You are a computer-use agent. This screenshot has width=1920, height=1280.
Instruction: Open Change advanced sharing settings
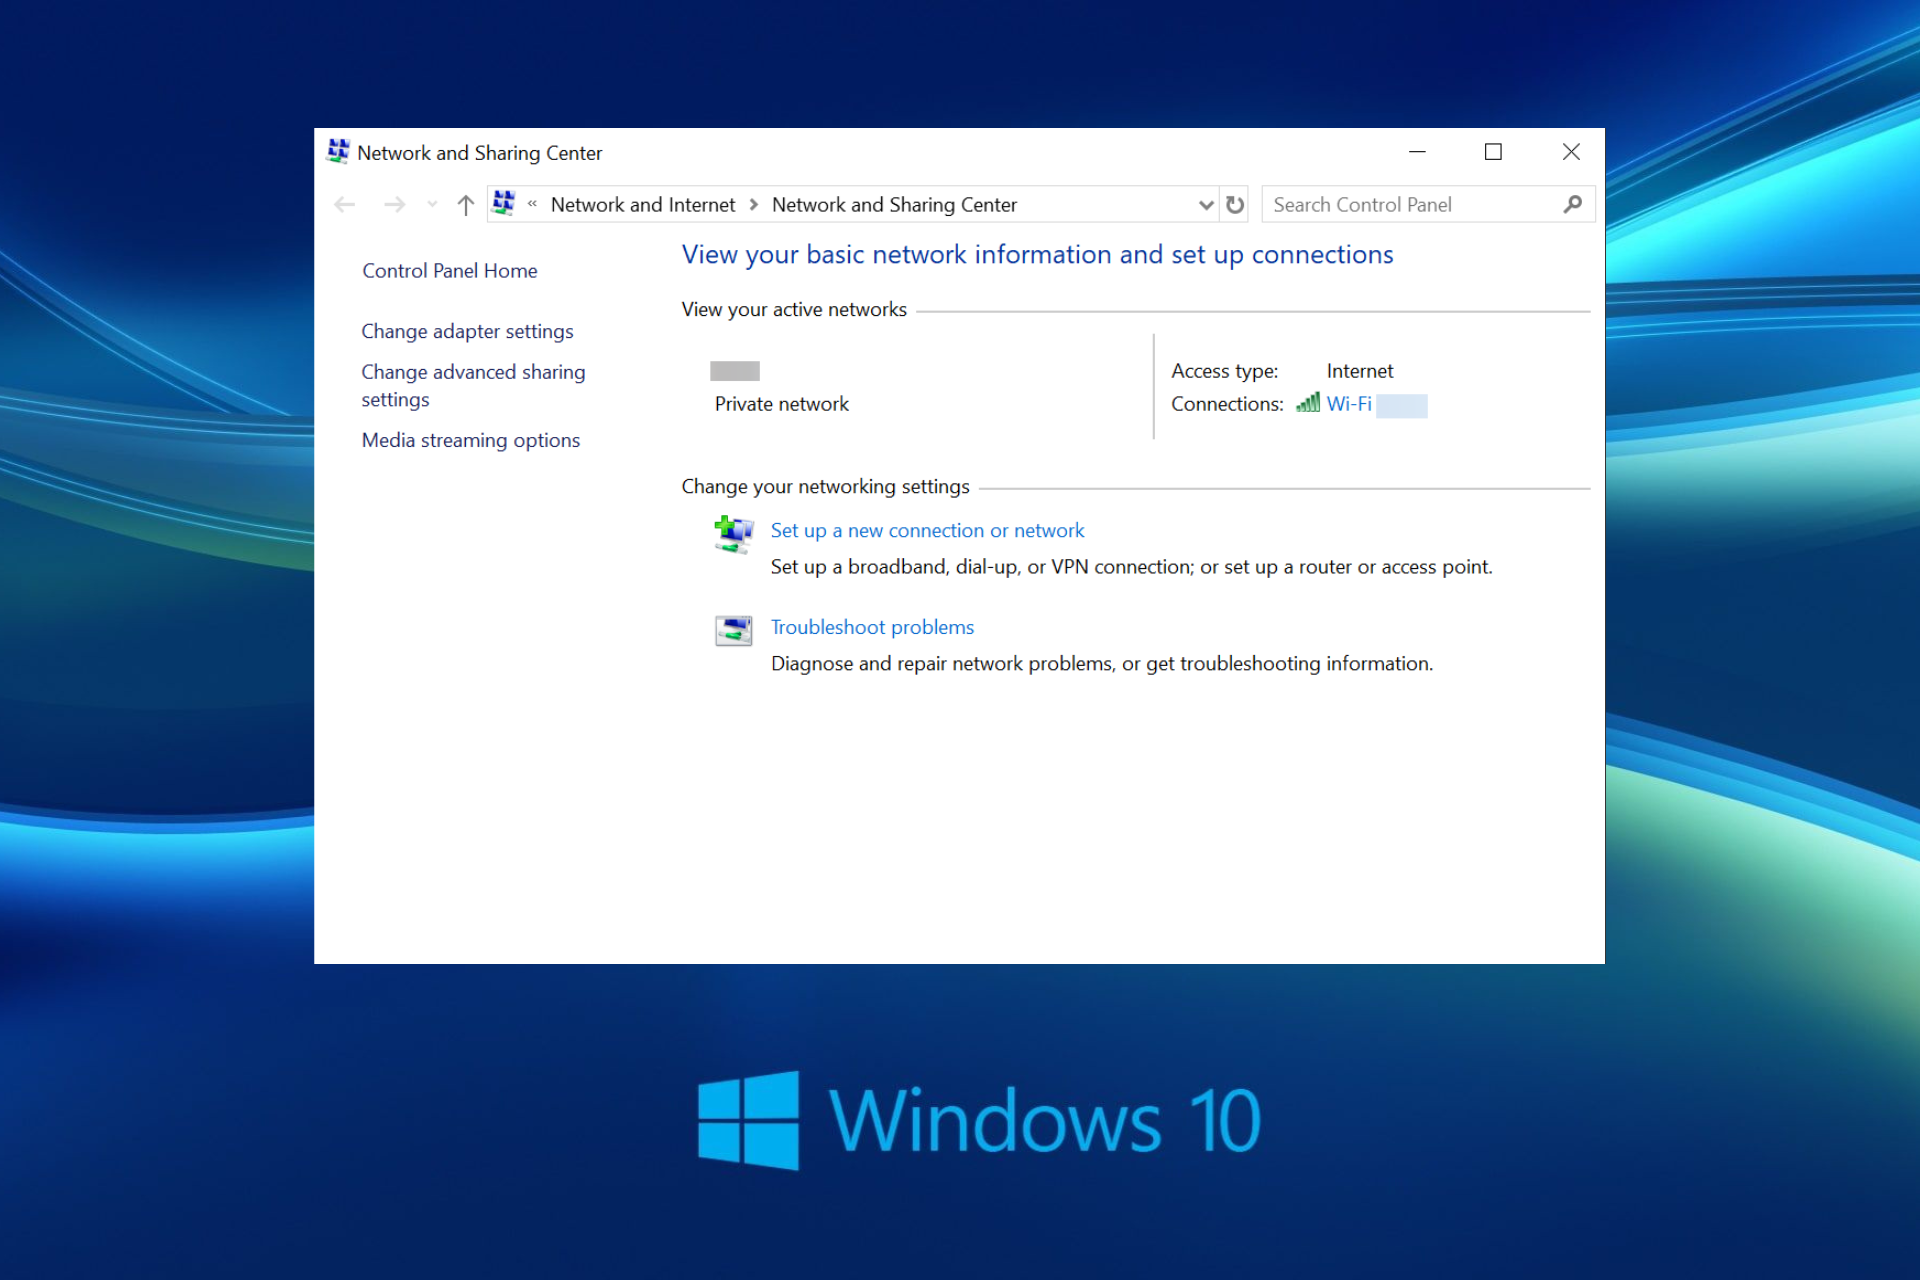473,385
